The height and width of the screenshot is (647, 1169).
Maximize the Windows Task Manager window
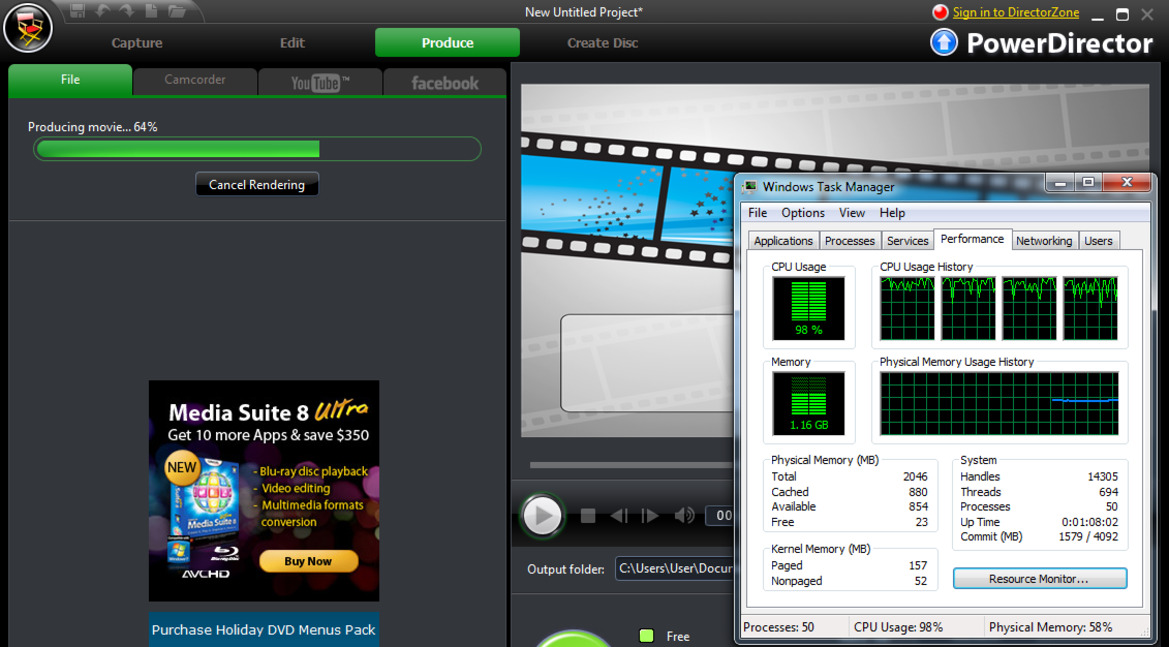[1088, 183]
